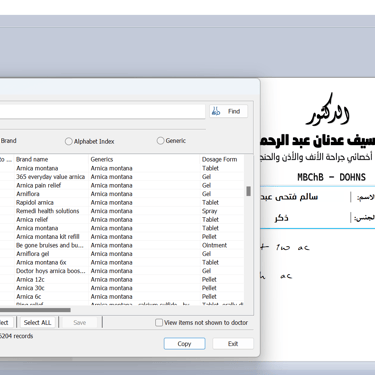The image size is (375, 375).
Task: Sort by Dosage Form column header
Action: tap(222, 159)
